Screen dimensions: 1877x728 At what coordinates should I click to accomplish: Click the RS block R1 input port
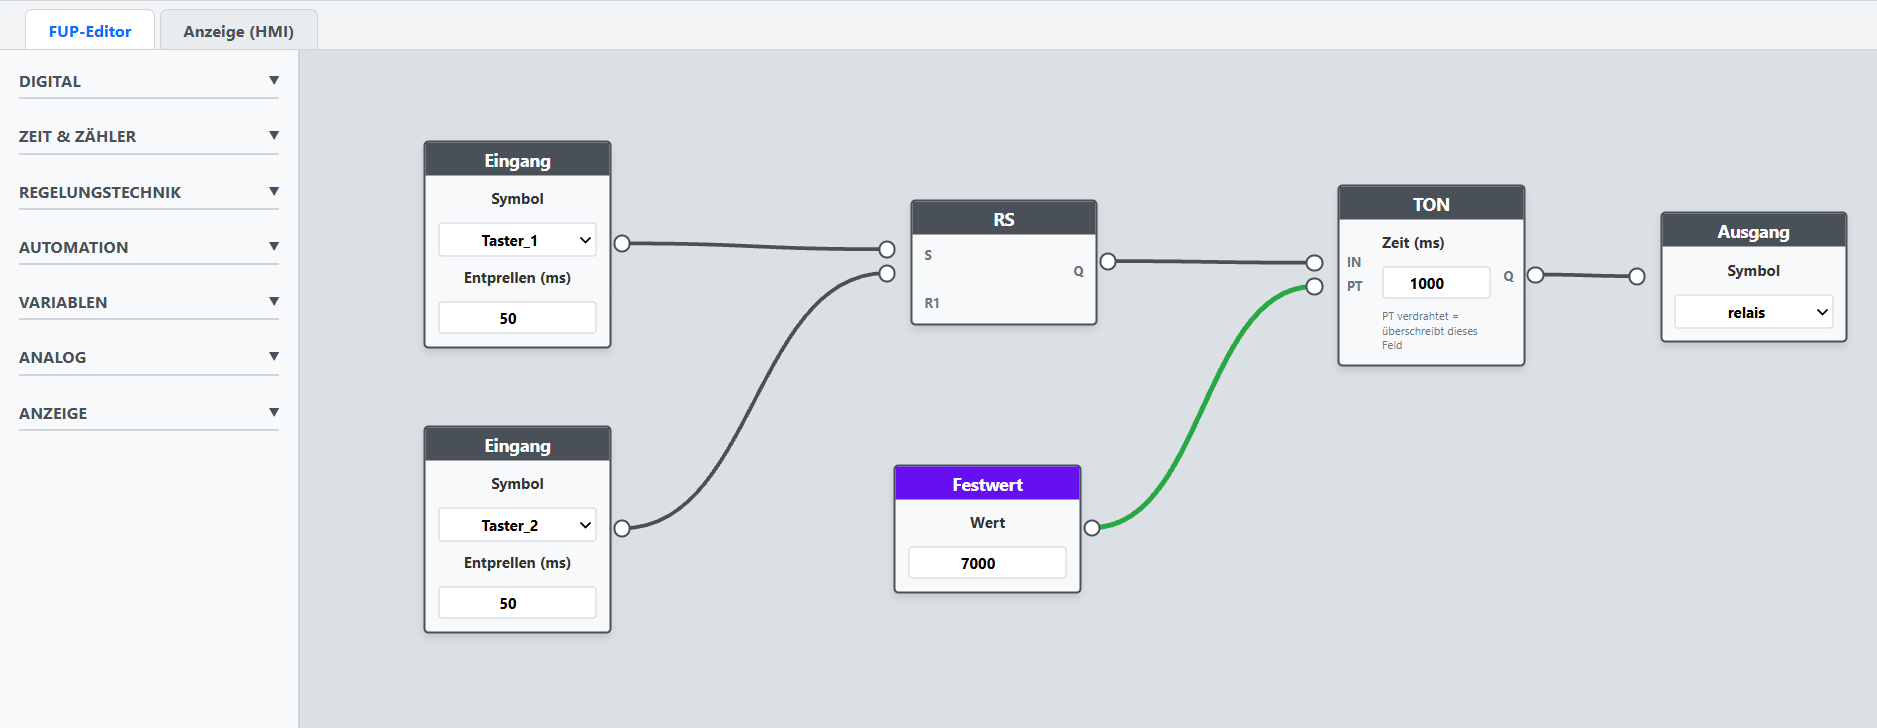coord(887,273)
